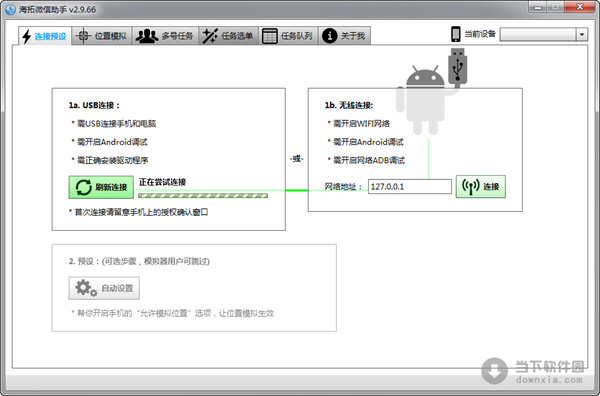Click the 1a. USB连接 heading

click(94, 105)
